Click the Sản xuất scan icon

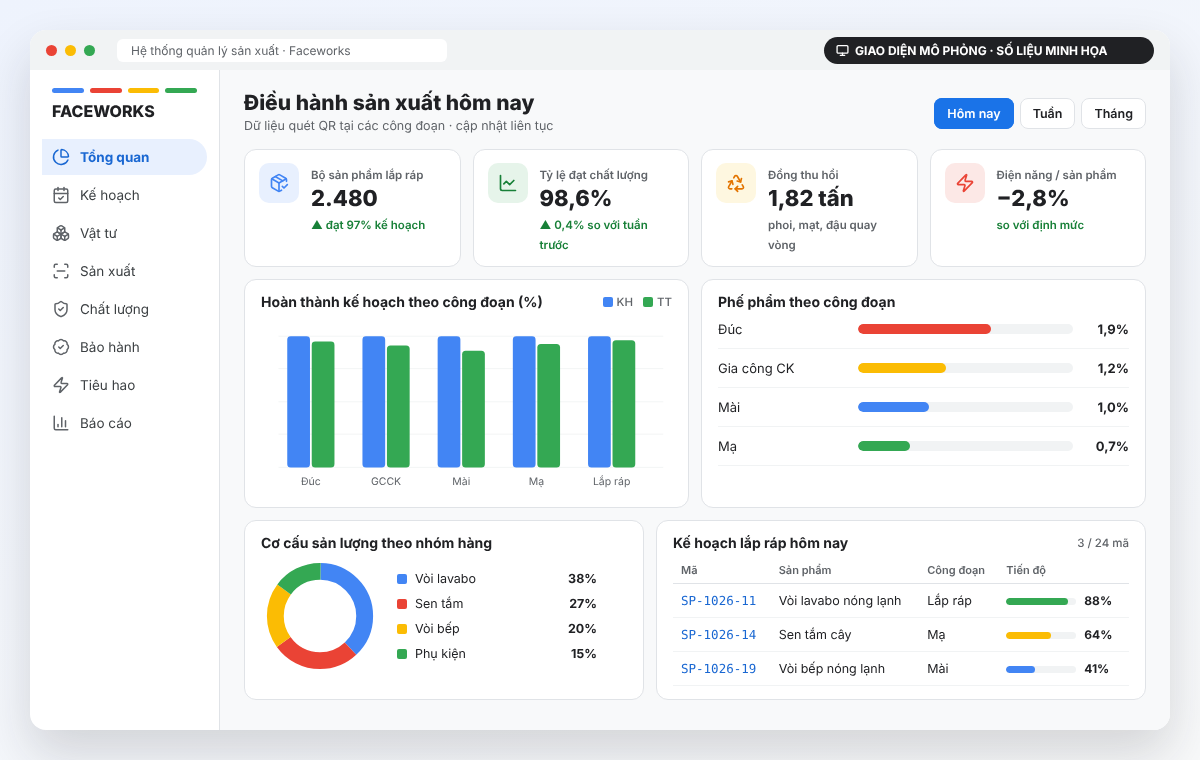[61, 271]
